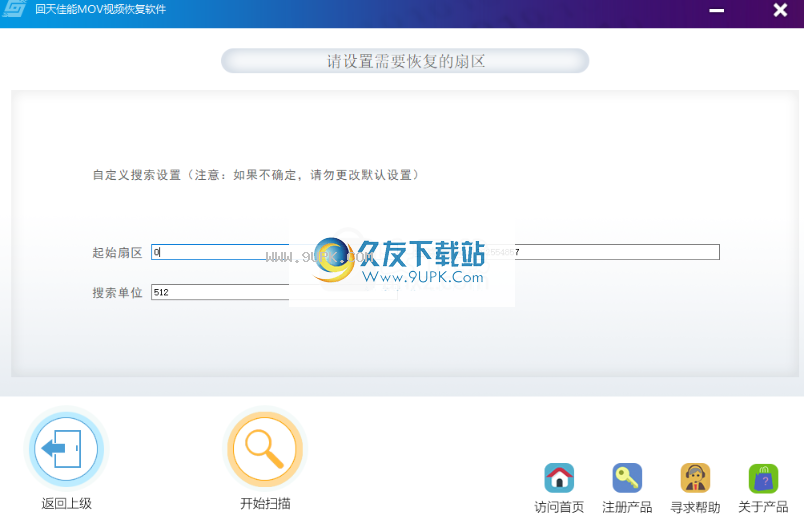Open 注册产品 key icon
The width and height of the screenshot is (804, 520).
(627, 477)
